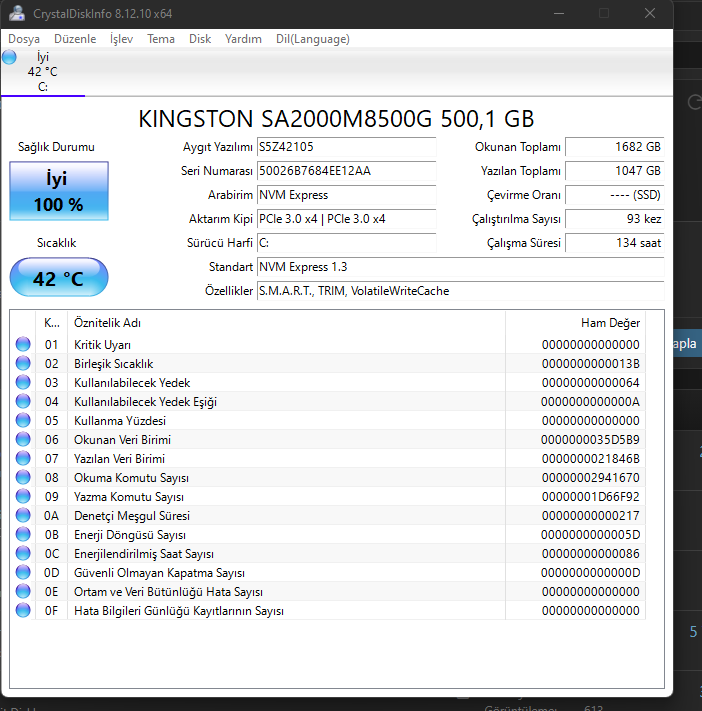Open the Dosya menu
This screenshot has height=711, width=702.
(x=24, y=39)
